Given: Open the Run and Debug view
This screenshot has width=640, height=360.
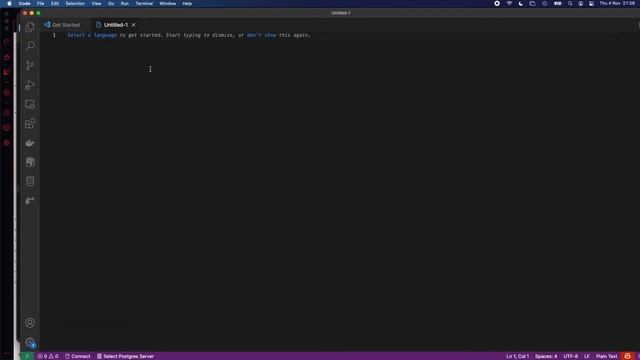Looking at the screenshot, I should pos(30,85).
